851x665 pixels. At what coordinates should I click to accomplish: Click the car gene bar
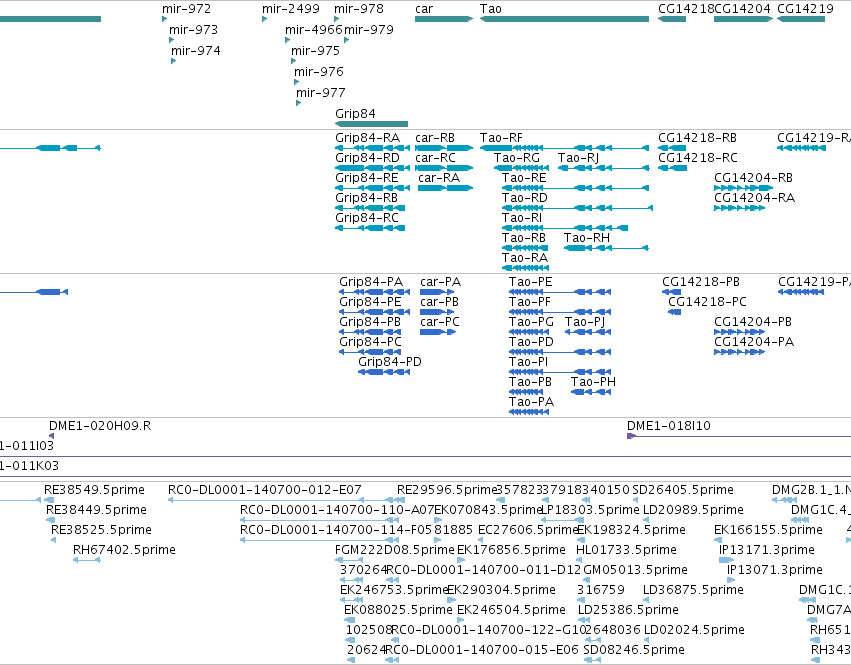(x=443, y=19)
